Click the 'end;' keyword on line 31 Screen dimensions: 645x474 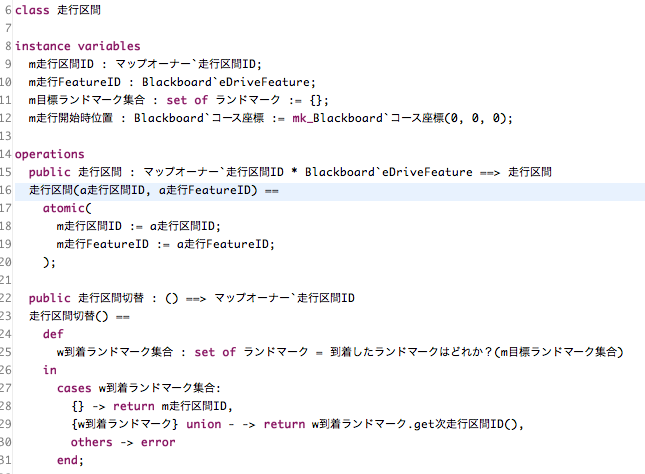pyautogui.click(x=70, y=460)
